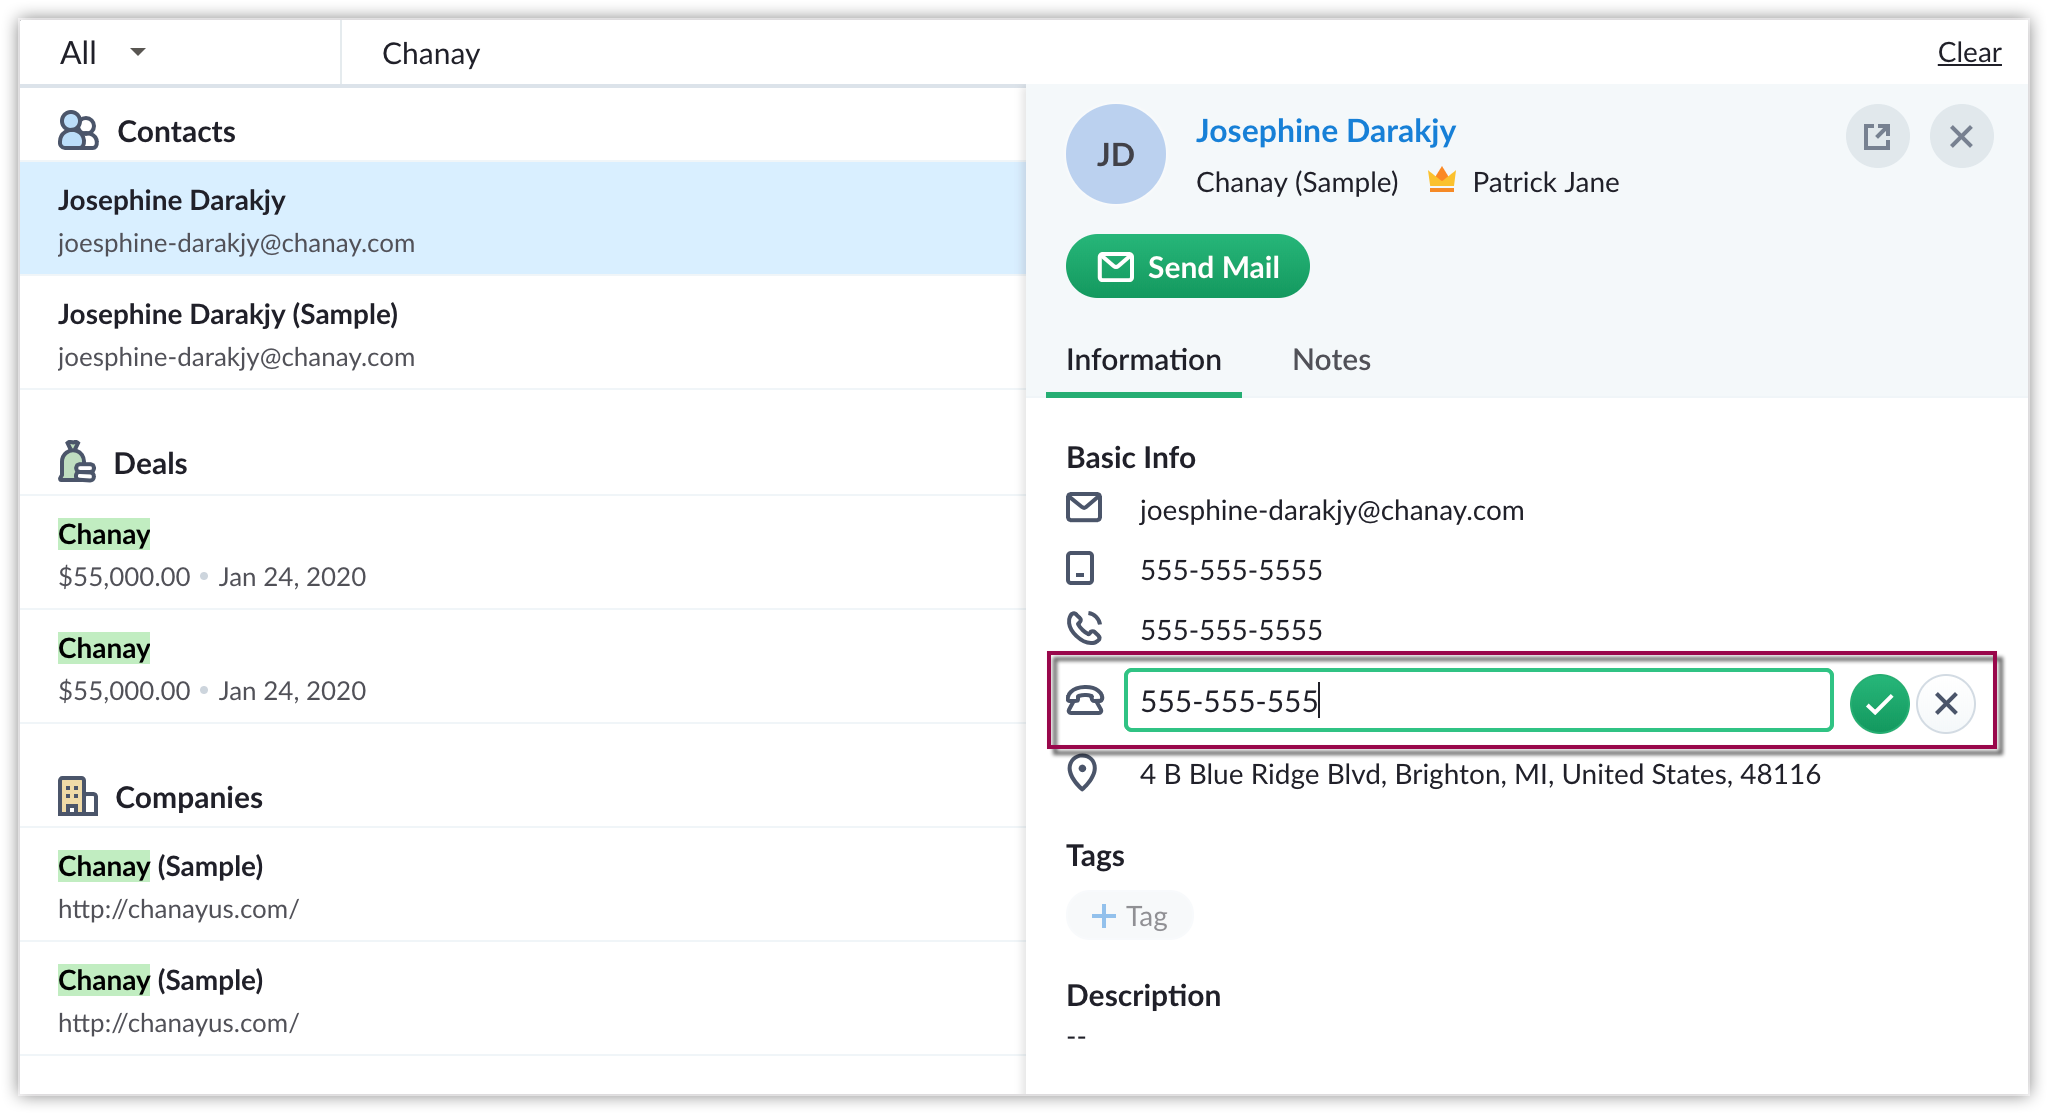Select the Information tab
Screen dimensions: 2048x1114
click(x=1143, y=360)
